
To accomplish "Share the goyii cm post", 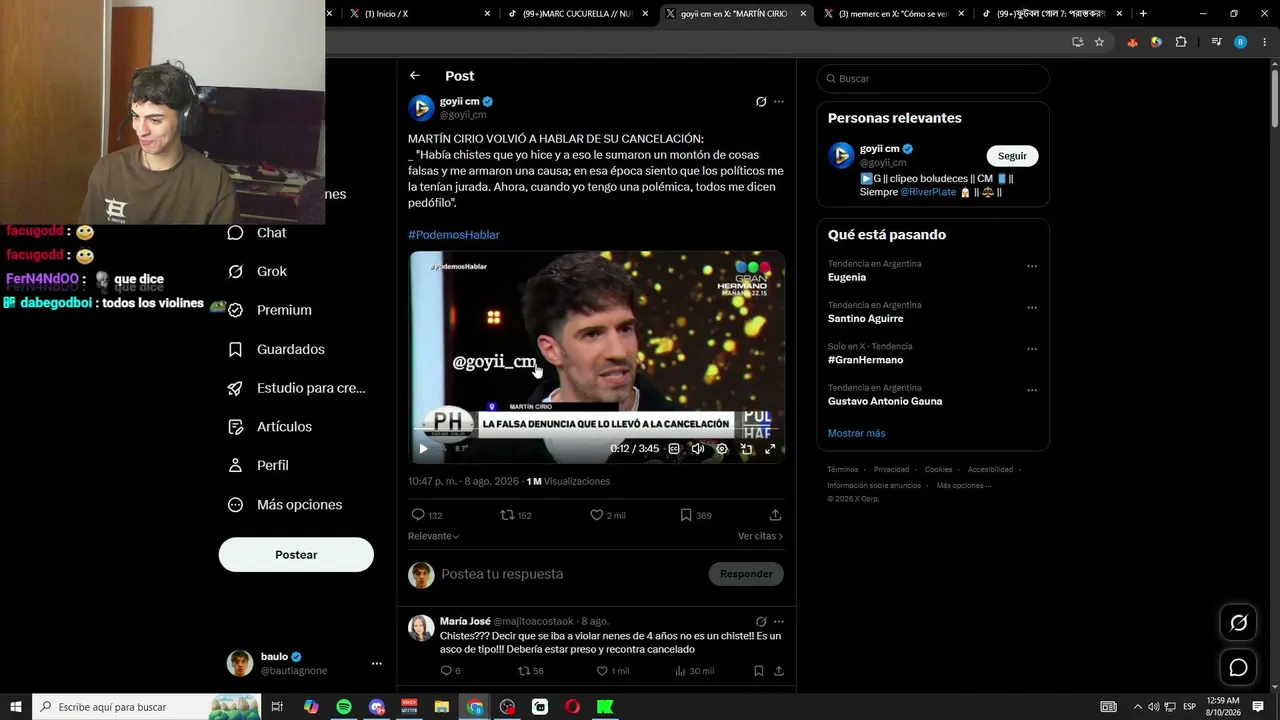I will [775, 515].
